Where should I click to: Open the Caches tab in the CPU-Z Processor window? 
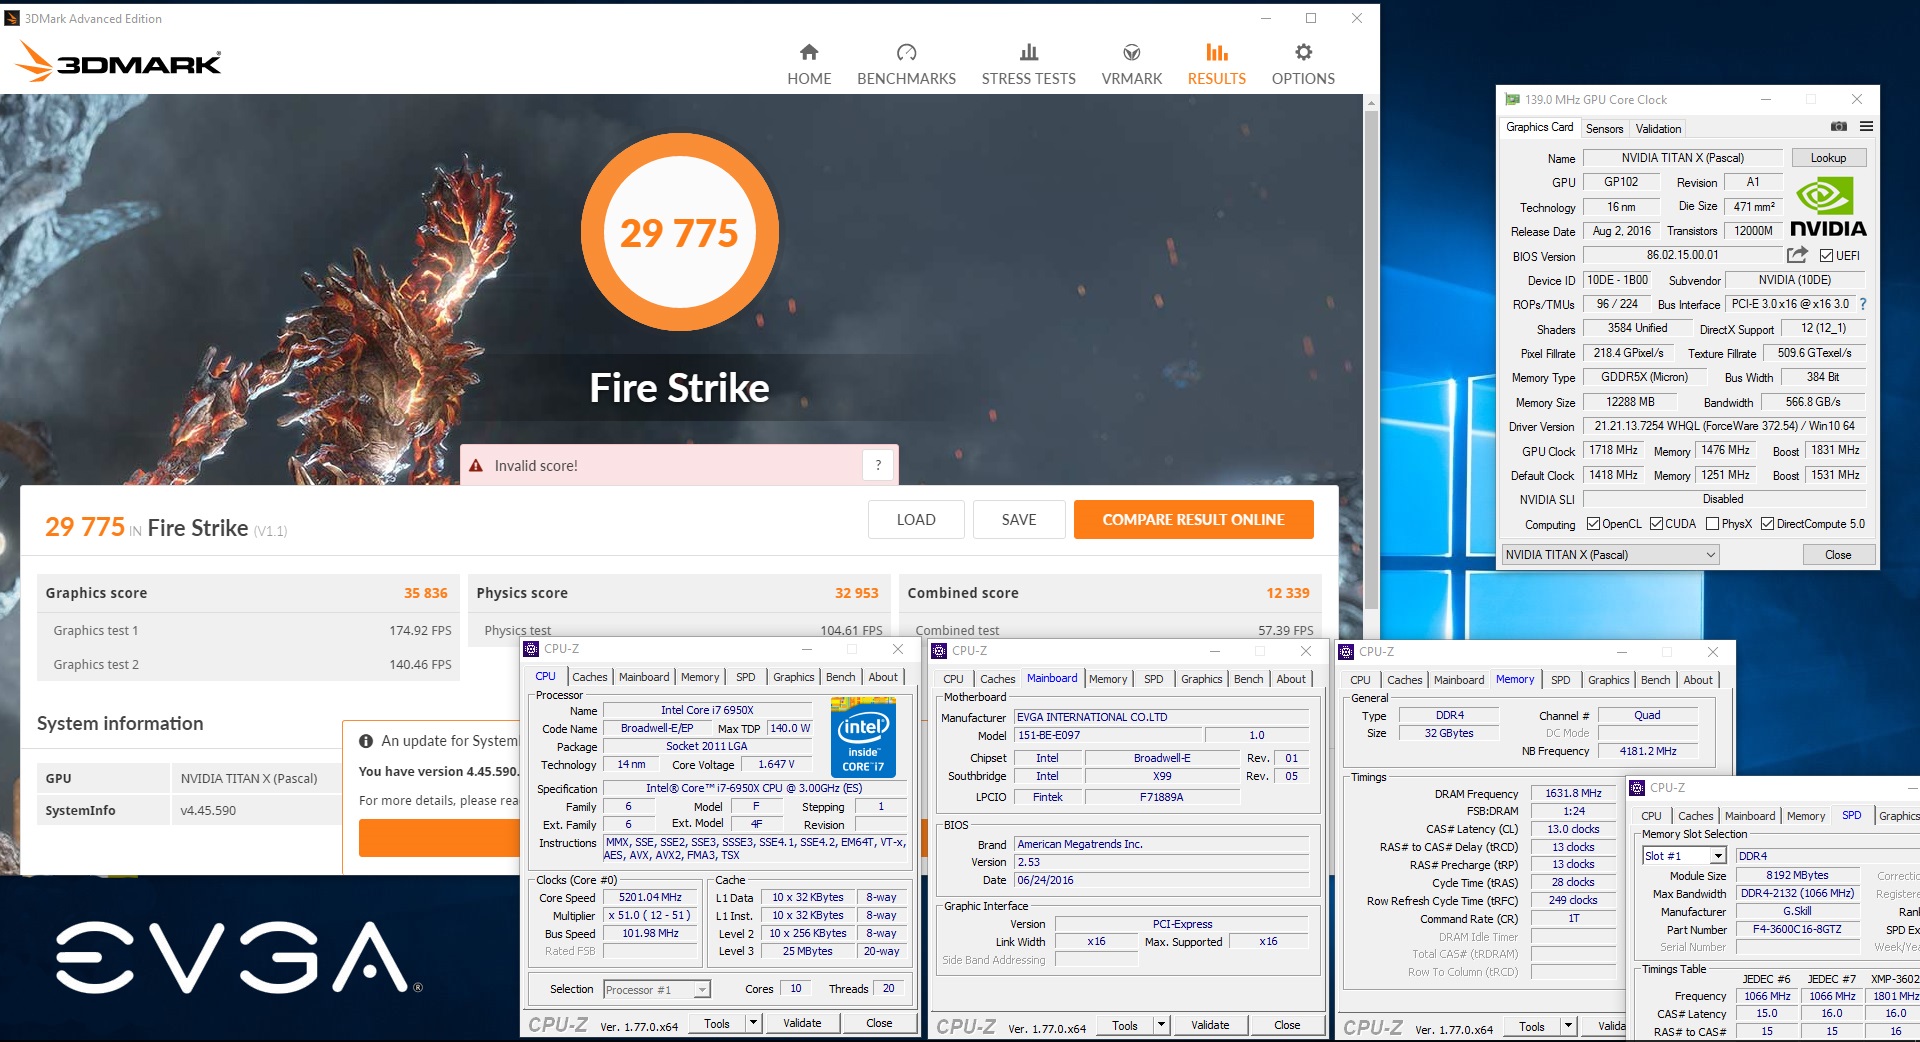click(589, 677)
